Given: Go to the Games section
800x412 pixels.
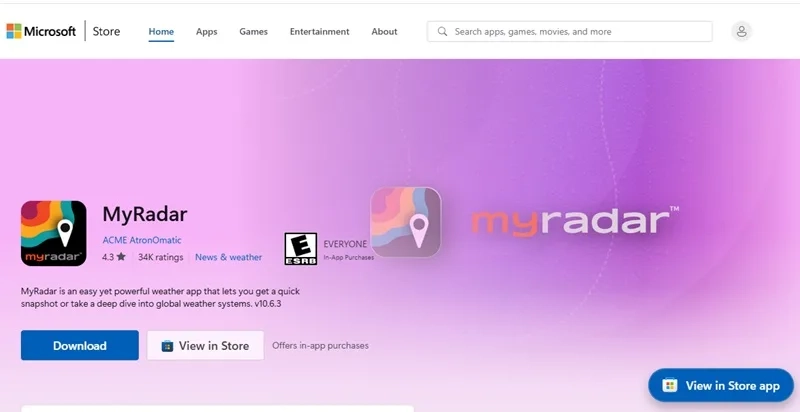Looking at the screenshot, I should pyautogui.click(x=253, y=32).
